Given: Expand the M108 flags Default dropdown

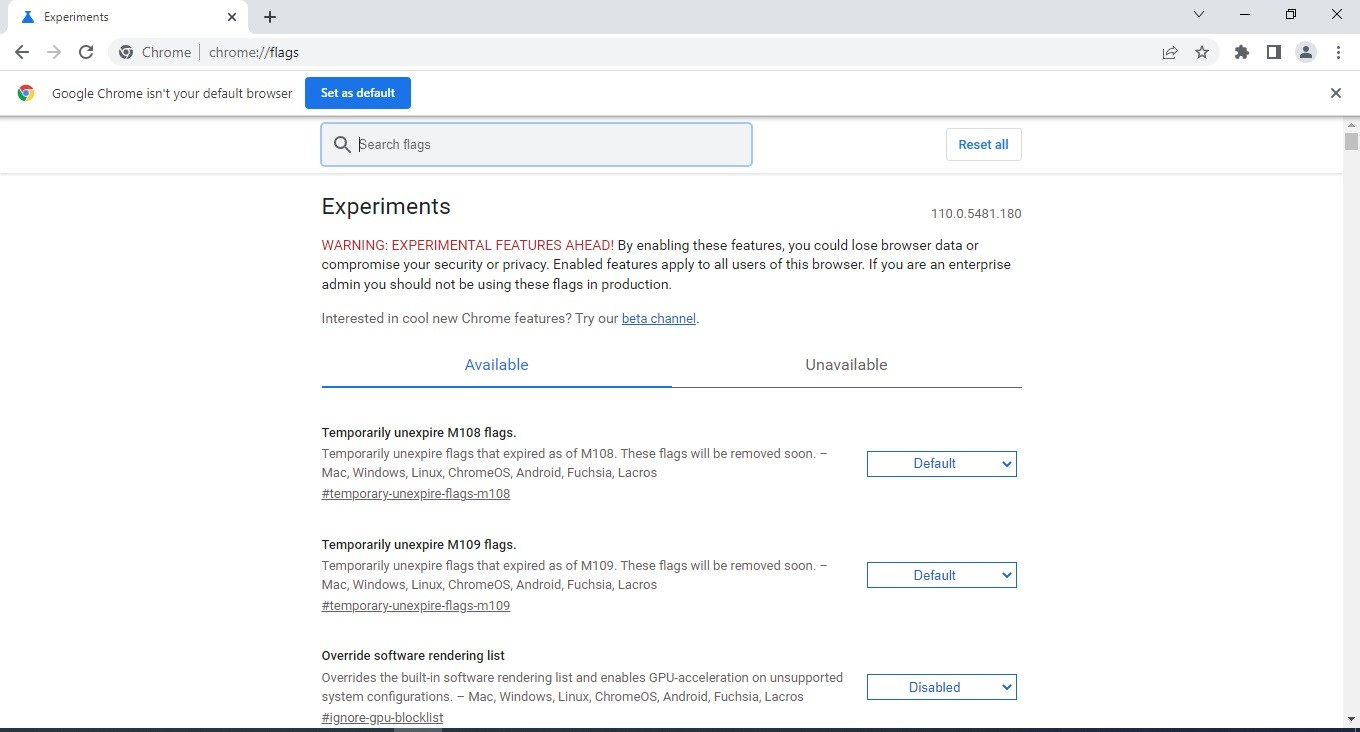Looking at the screenshot, I should coord(941,464).
